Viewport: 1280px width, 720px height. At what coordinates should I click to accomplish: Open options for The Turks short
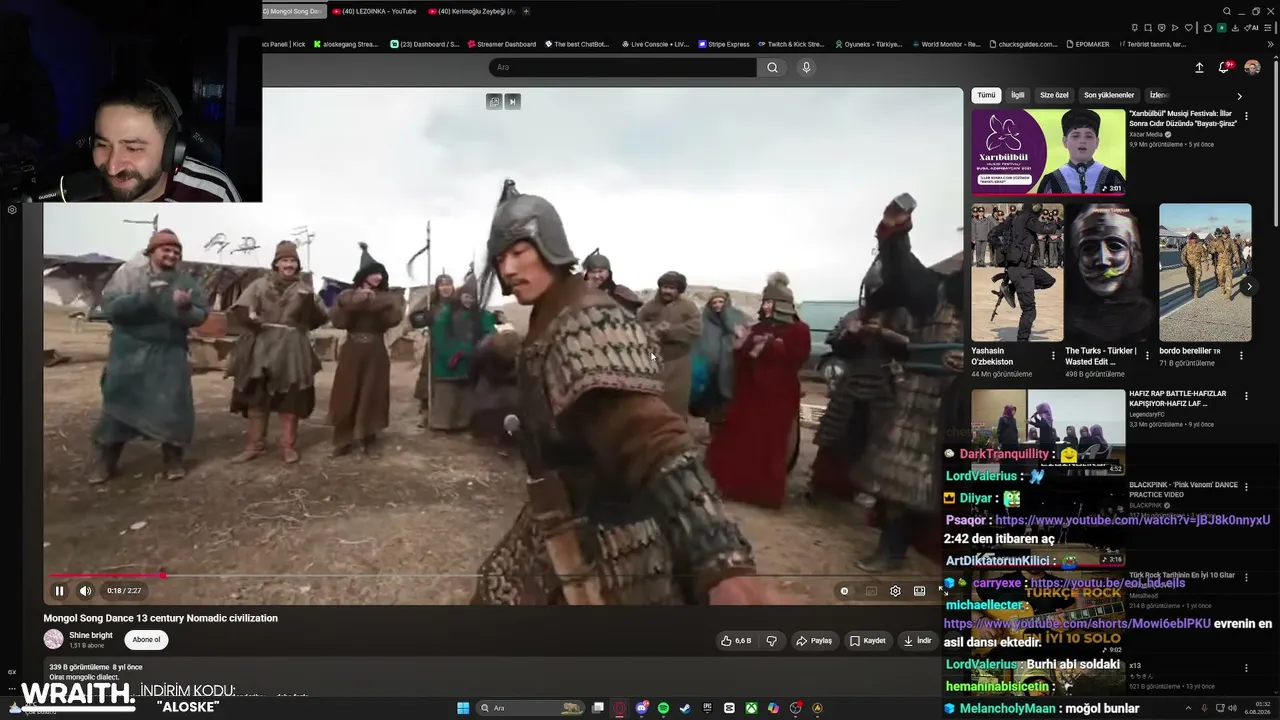coord(1147,355)
